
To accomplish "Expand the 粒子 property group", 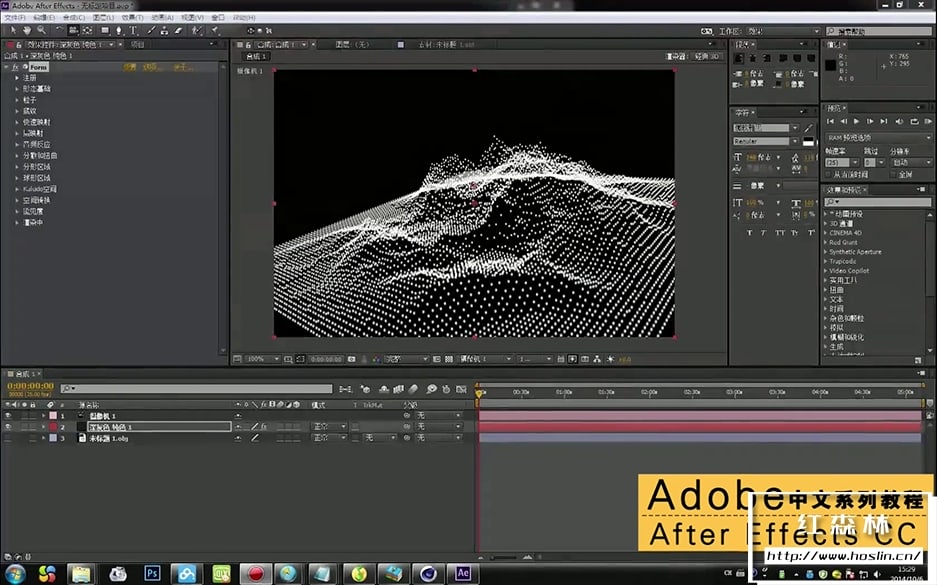I will coord(17,100).
